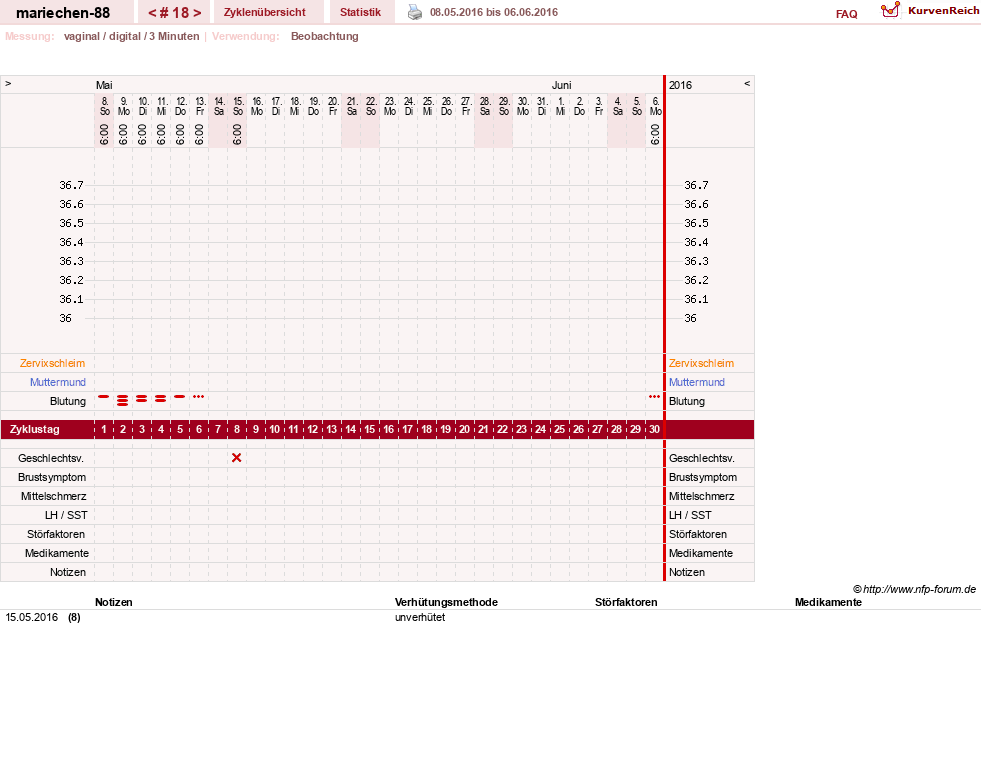Click the left Zervixschleim label
This screenshot has width=981, height=781.
coord(53,364)
